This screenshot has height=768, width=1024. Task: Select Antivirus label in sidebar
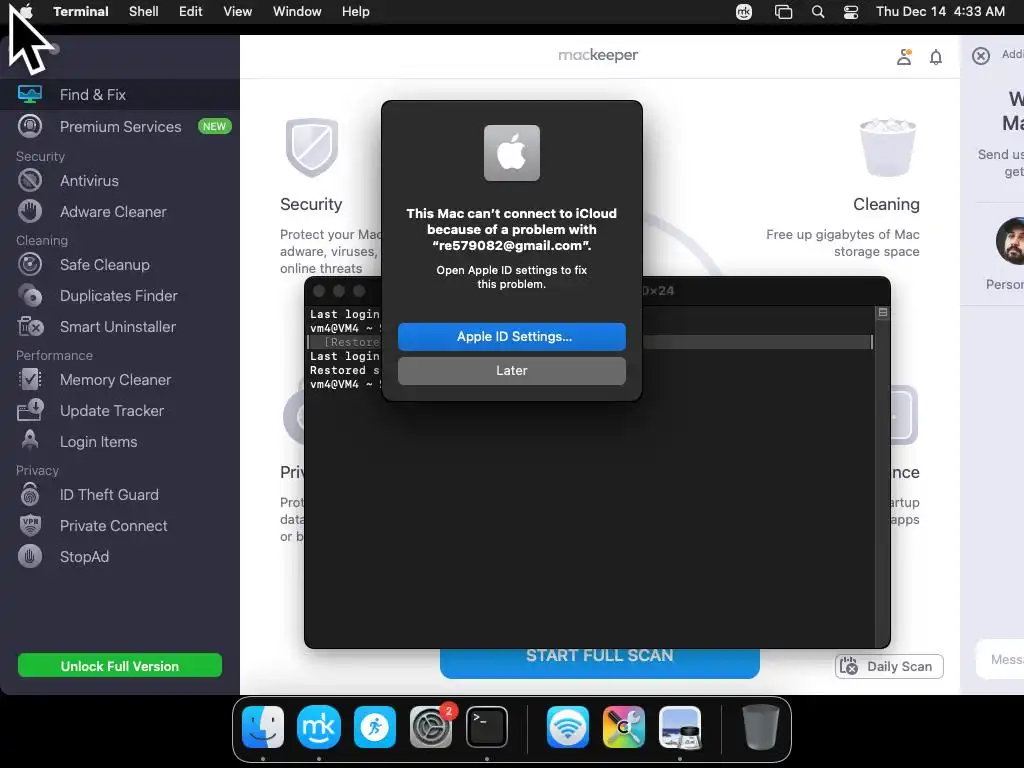[x=89, y=181]
